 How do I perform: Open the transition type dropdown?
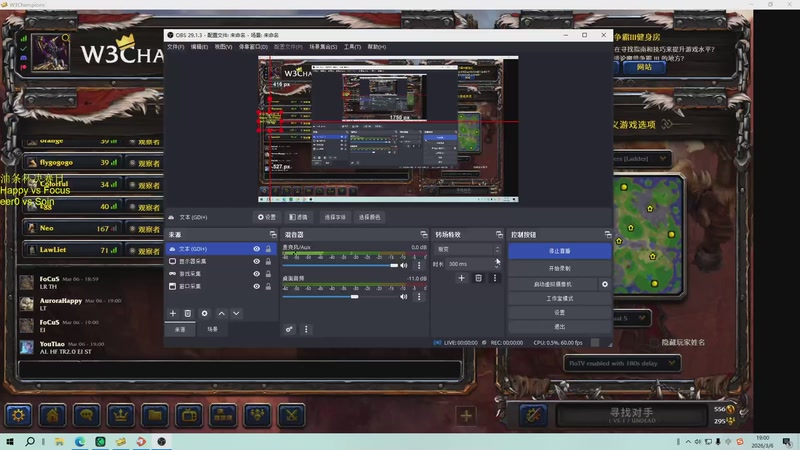[468, 249]
